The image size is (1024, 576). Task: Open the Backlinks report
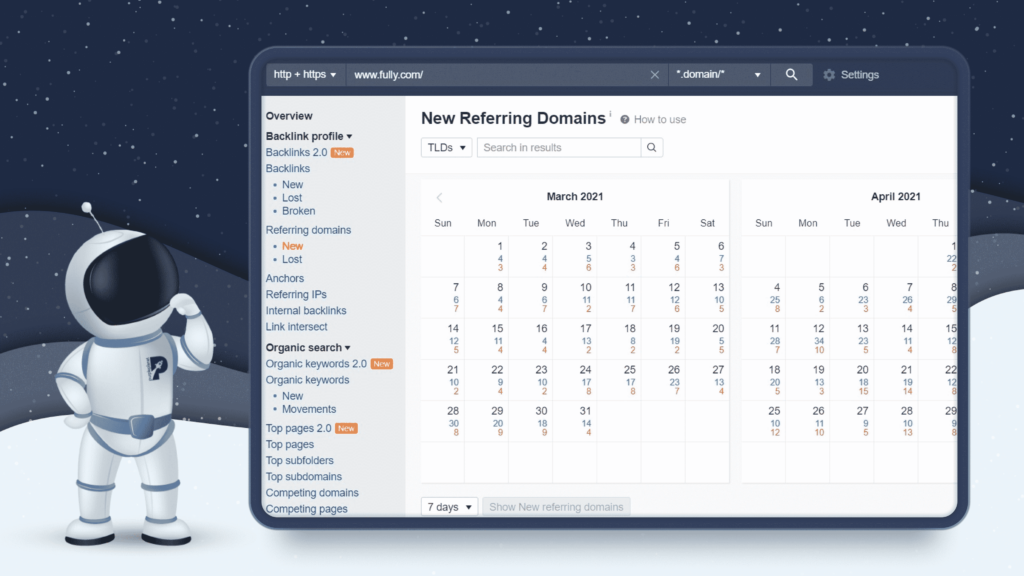click(287, 168)
